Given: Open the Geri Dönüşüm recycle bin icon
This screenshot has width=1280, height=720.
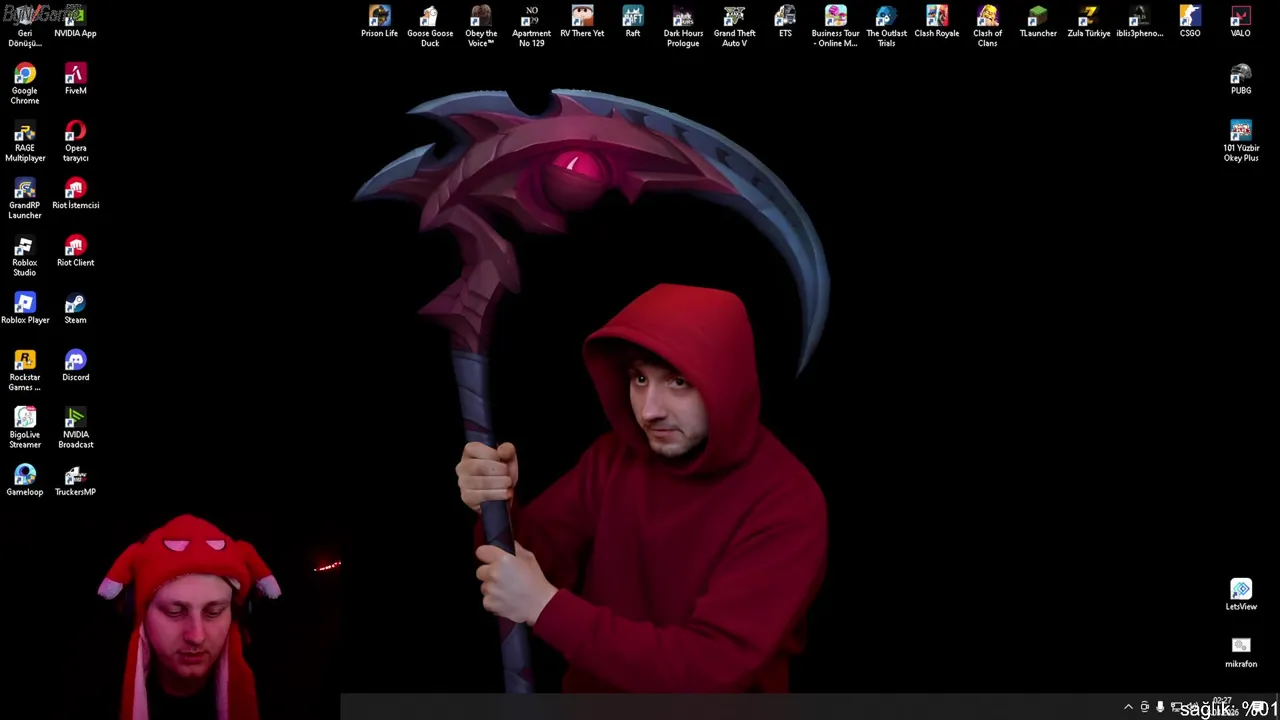Looking at the screenshot, I should point(25,27).
